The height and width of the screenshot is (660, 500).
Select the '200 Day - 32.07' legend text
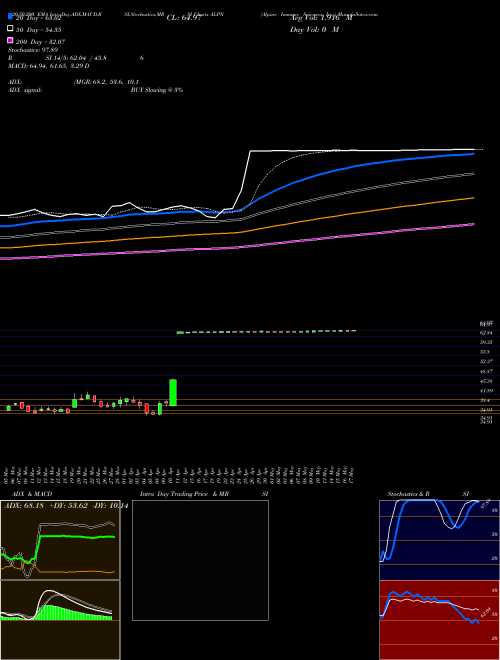[40, 42]
